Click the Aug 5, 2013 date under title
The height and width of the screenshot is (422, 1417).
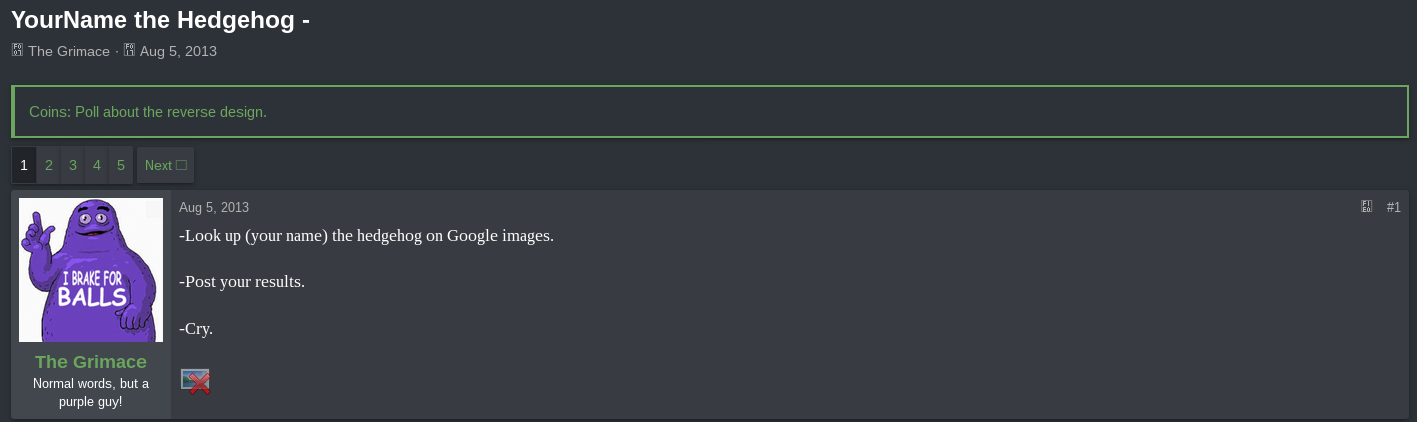point(178,51)
